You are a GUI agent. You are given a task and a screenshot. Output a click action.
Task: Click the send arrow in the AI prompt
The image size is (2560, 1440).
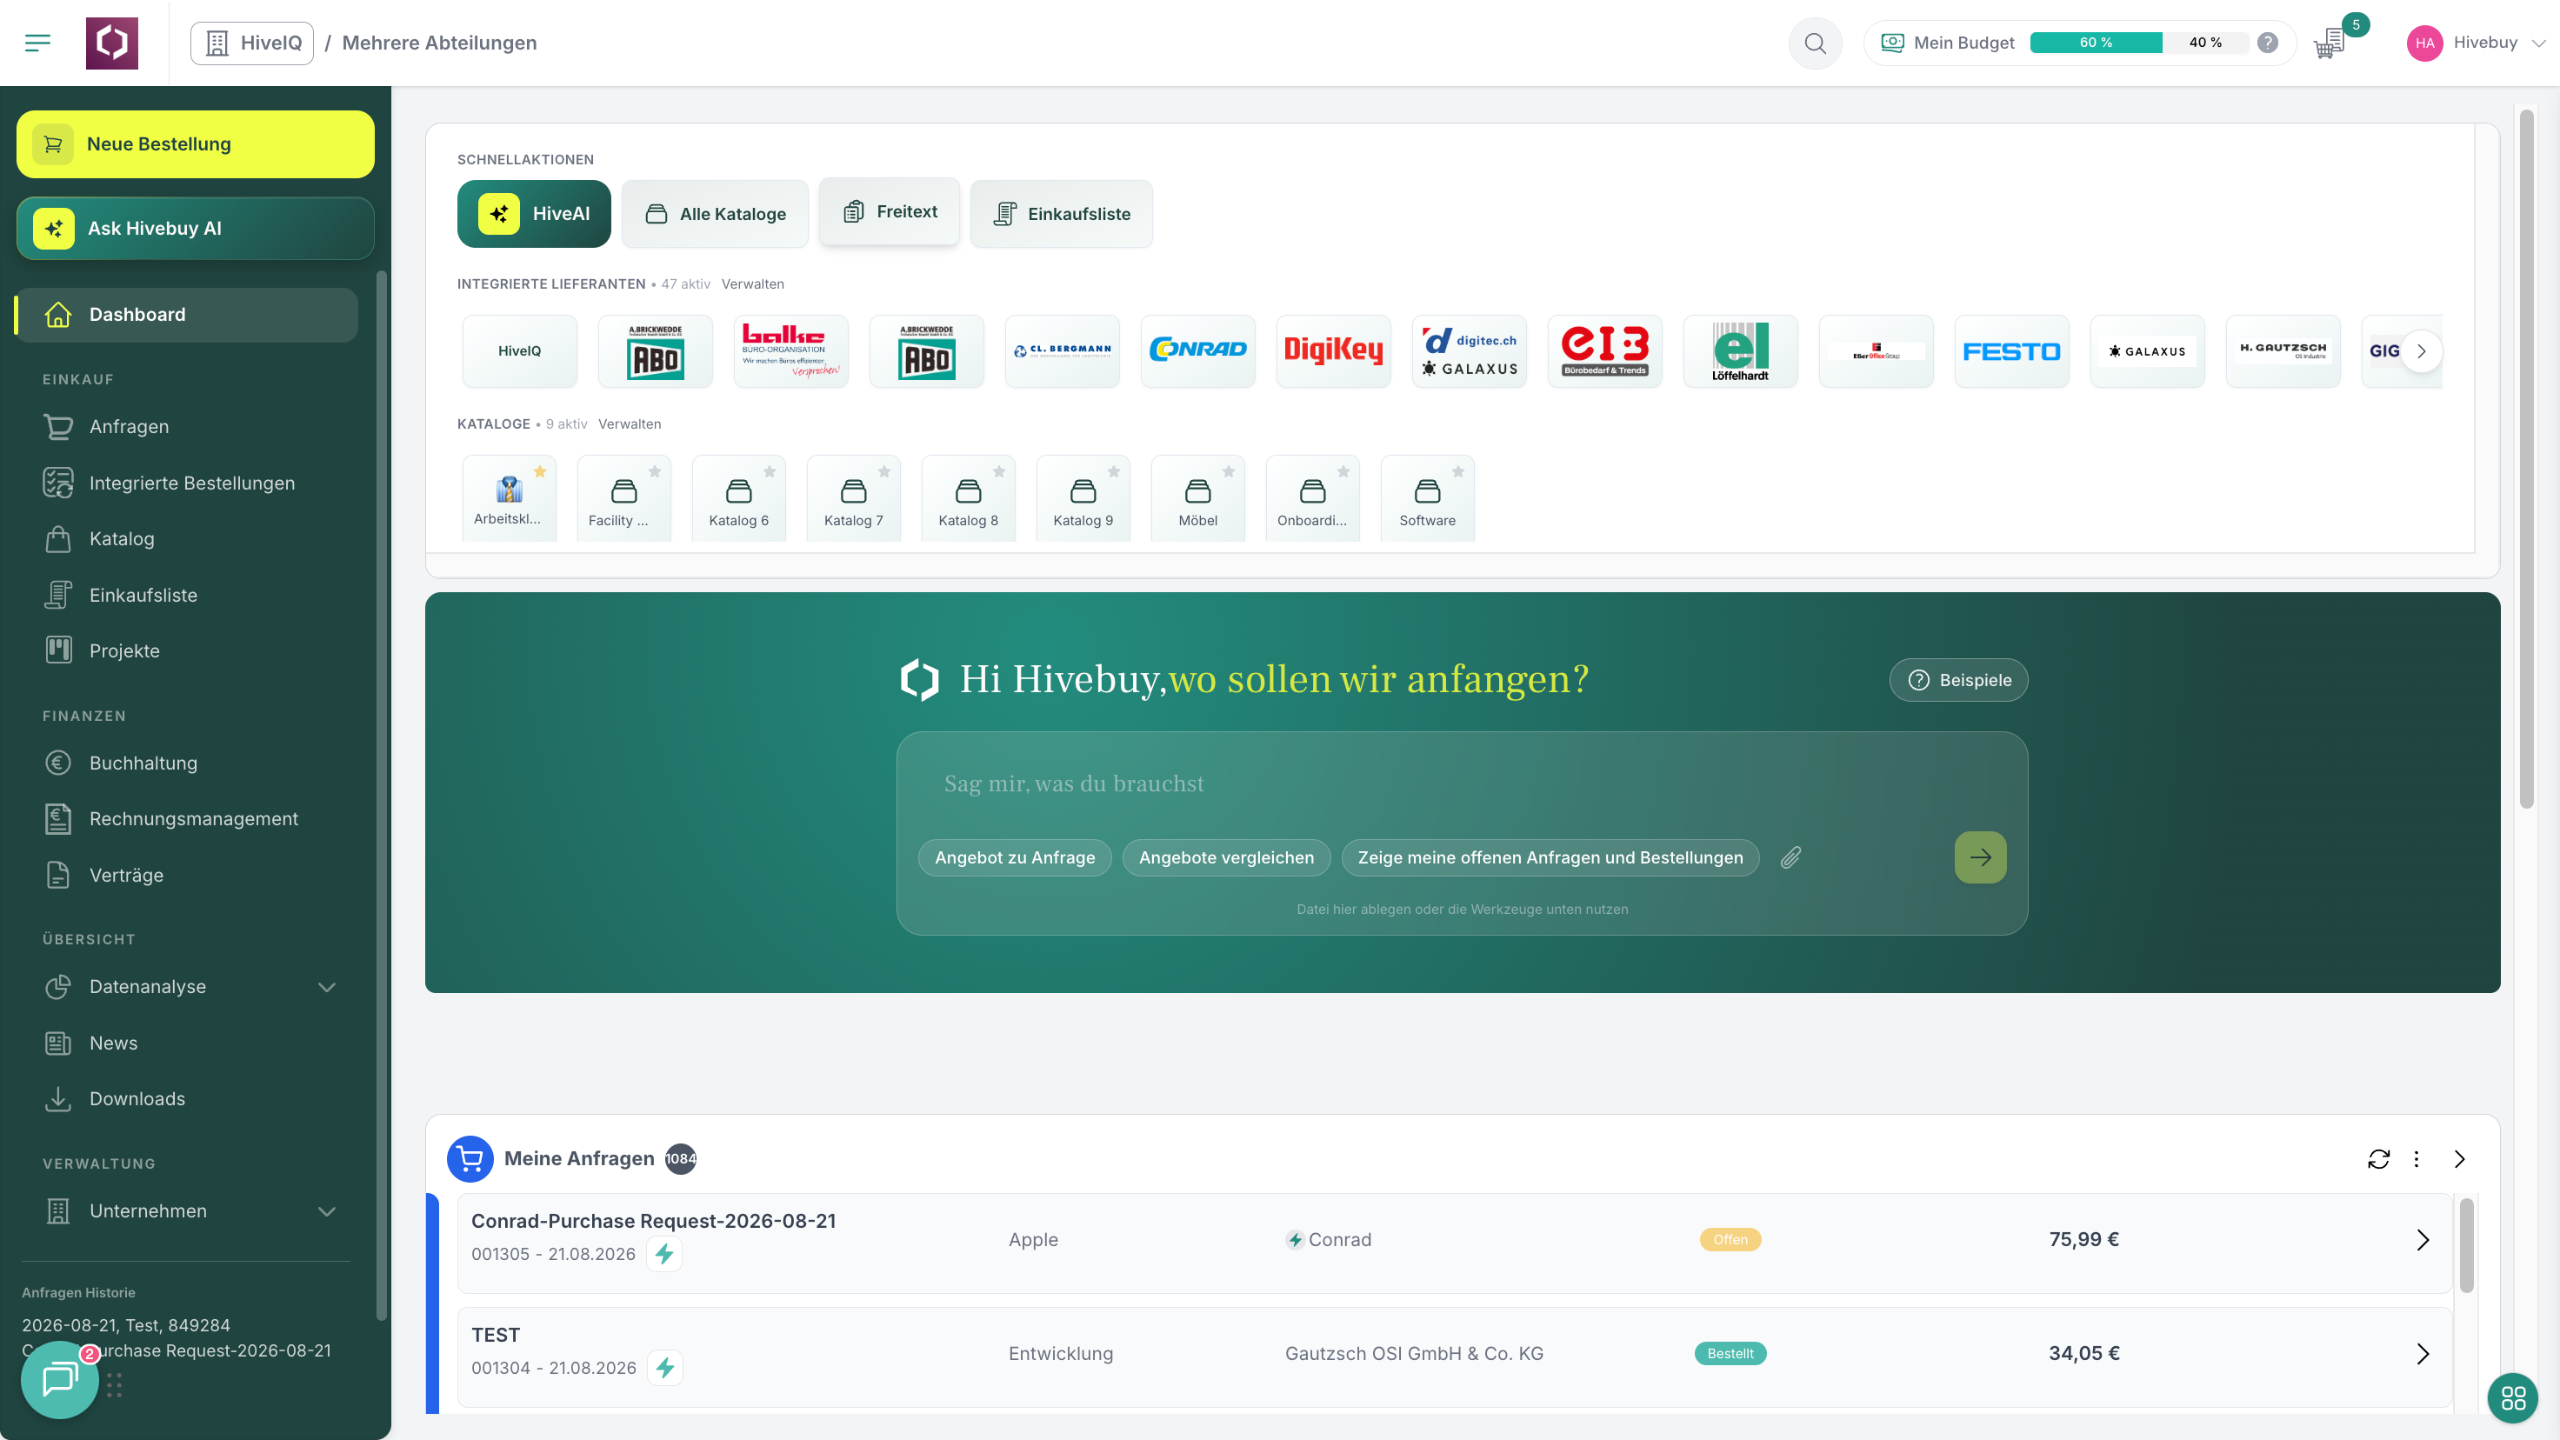pyautogui.click(x=1980, y=857)
